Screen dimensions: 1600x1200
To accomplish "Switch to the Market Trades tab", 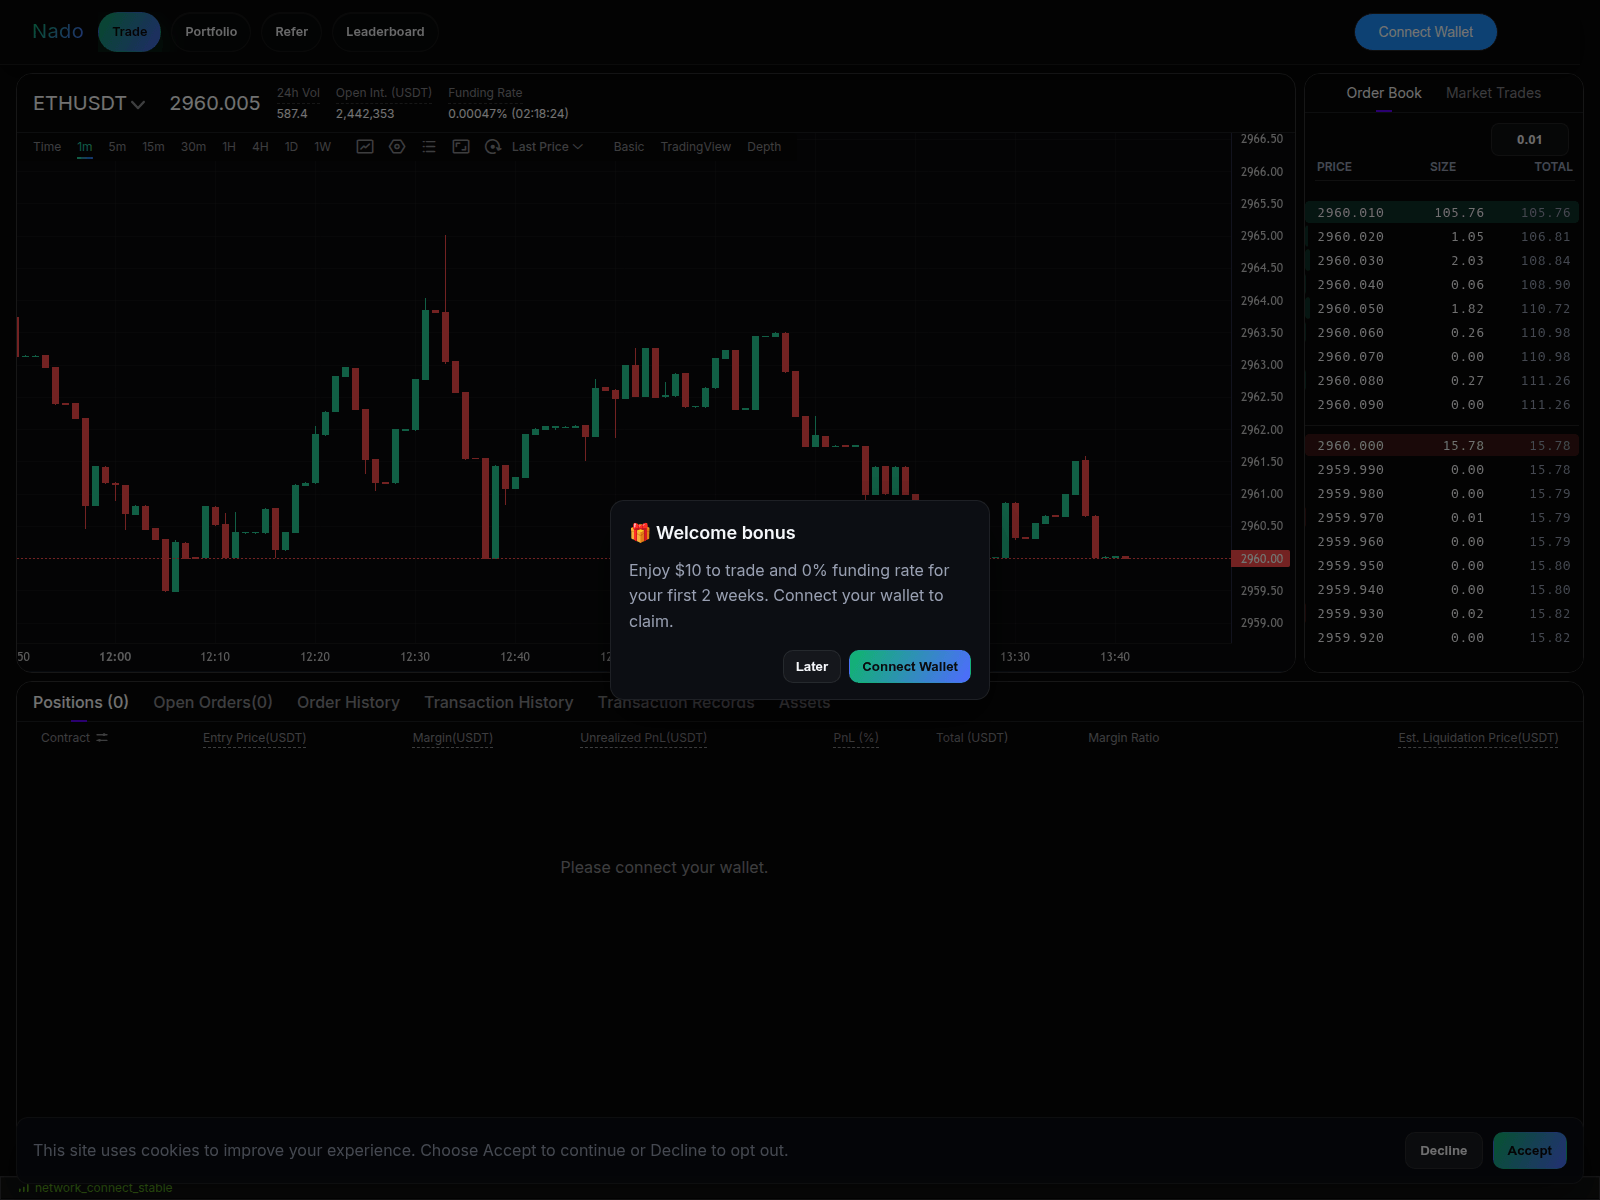I will pos(1493,93).
